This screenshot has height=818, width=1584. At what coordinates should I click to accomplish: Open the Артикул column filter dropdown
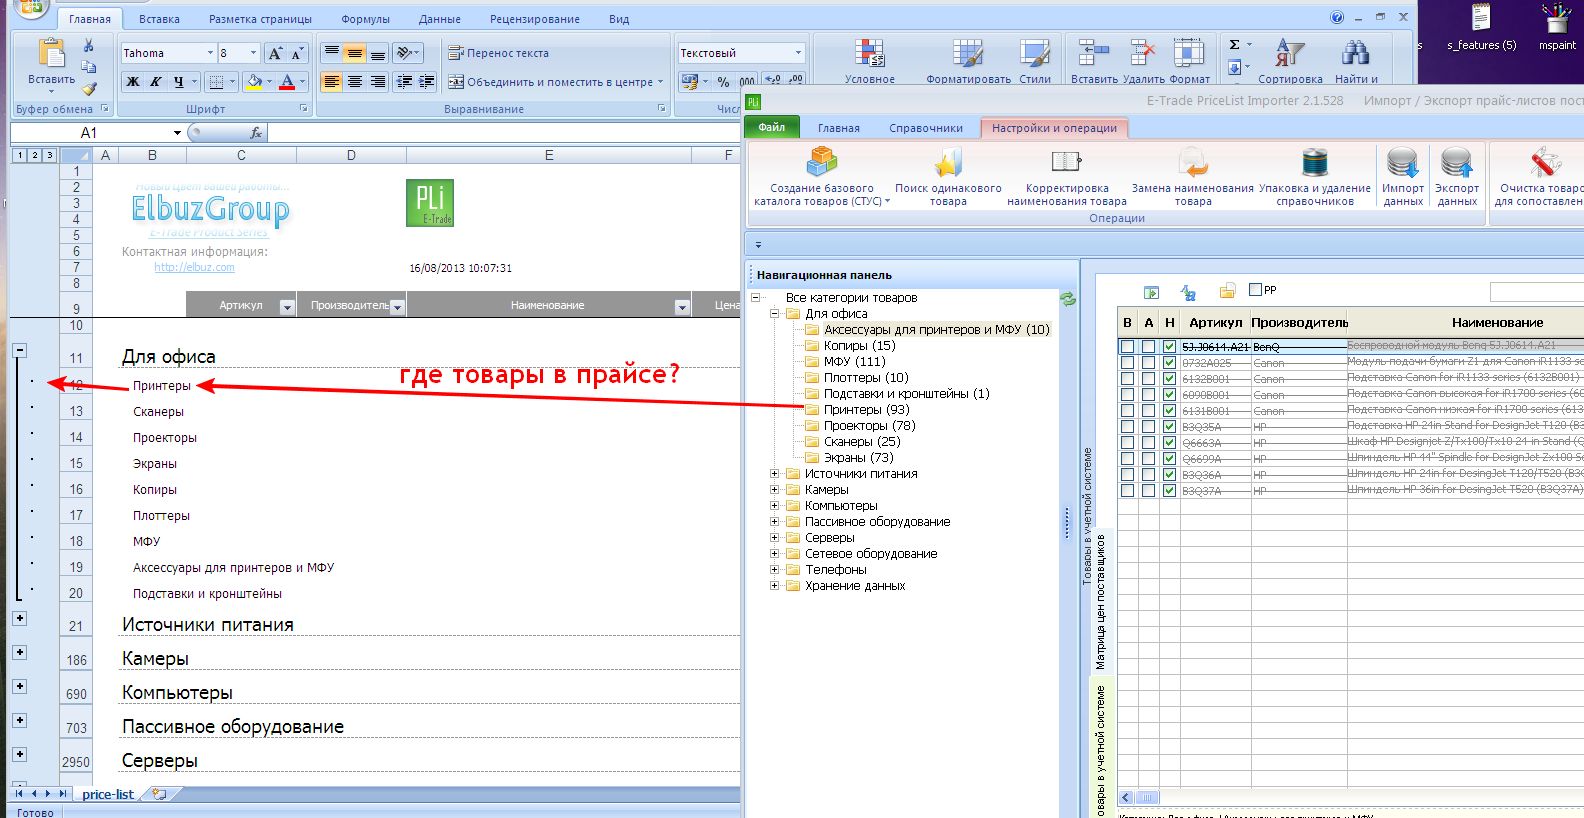click(x=287, y=307)
